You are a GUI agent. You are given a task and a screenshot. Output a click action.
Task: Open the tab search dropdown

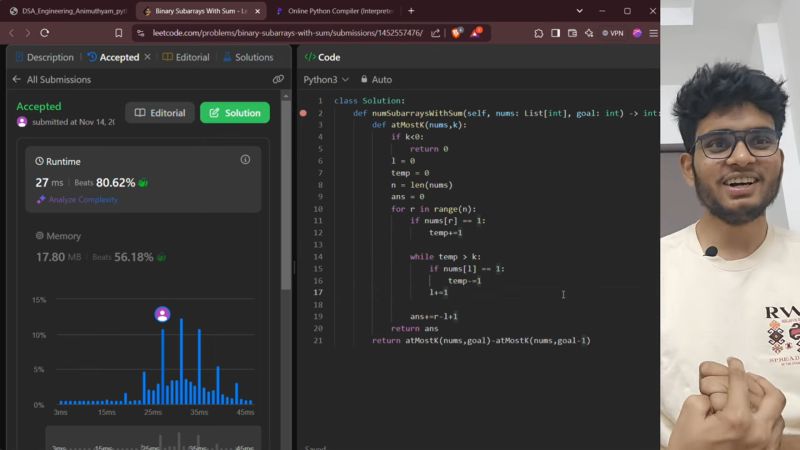click(580, 11)
